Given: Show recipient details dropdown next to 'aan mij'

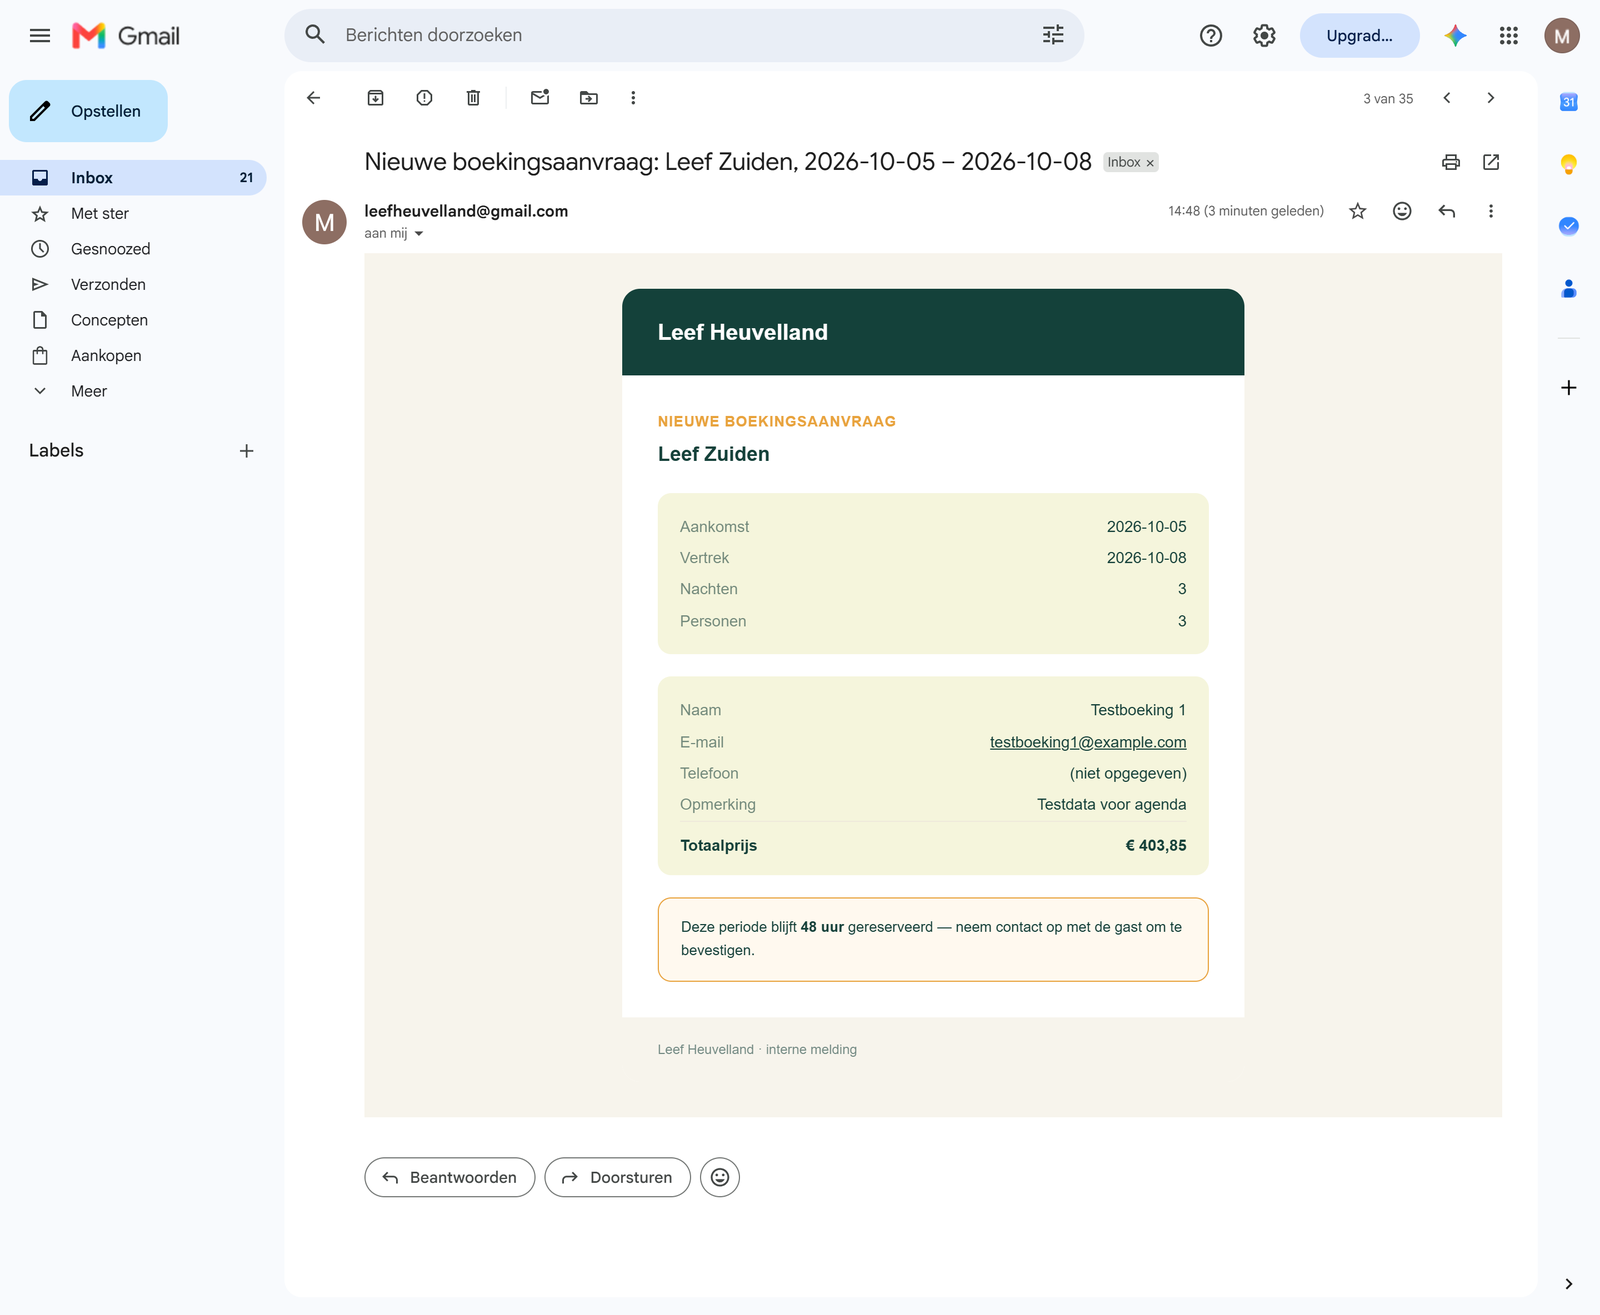Looking at the screenshot, I should pyautogui.click(x=419, y=234).
